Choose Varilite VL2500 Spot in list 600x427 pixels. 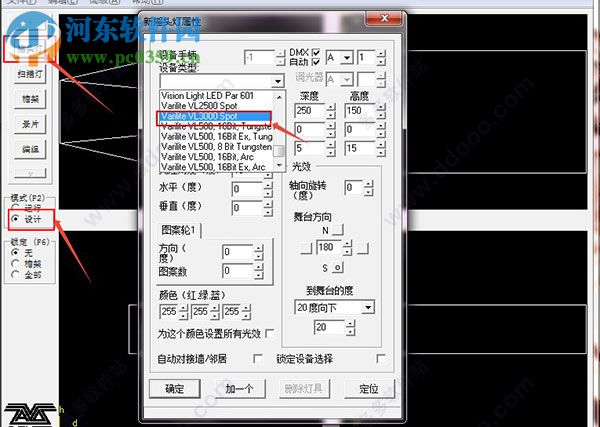pos(216,106)
